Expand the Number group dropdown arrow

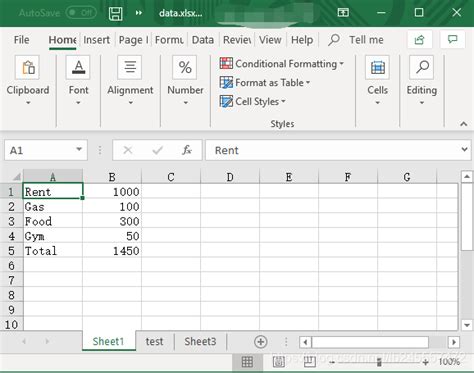185,103
